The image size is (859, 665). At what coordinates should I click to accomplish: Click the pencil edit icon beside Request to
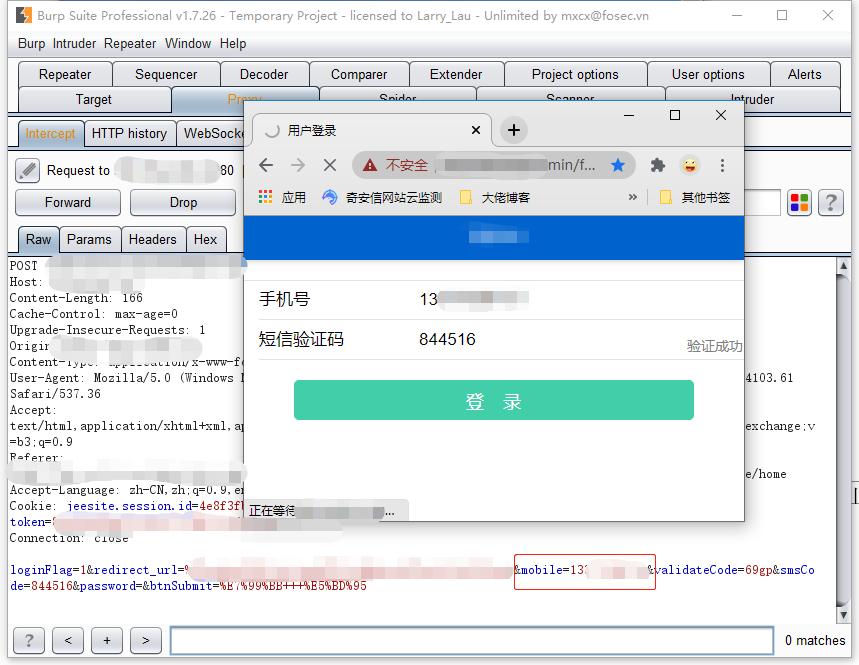27,169
